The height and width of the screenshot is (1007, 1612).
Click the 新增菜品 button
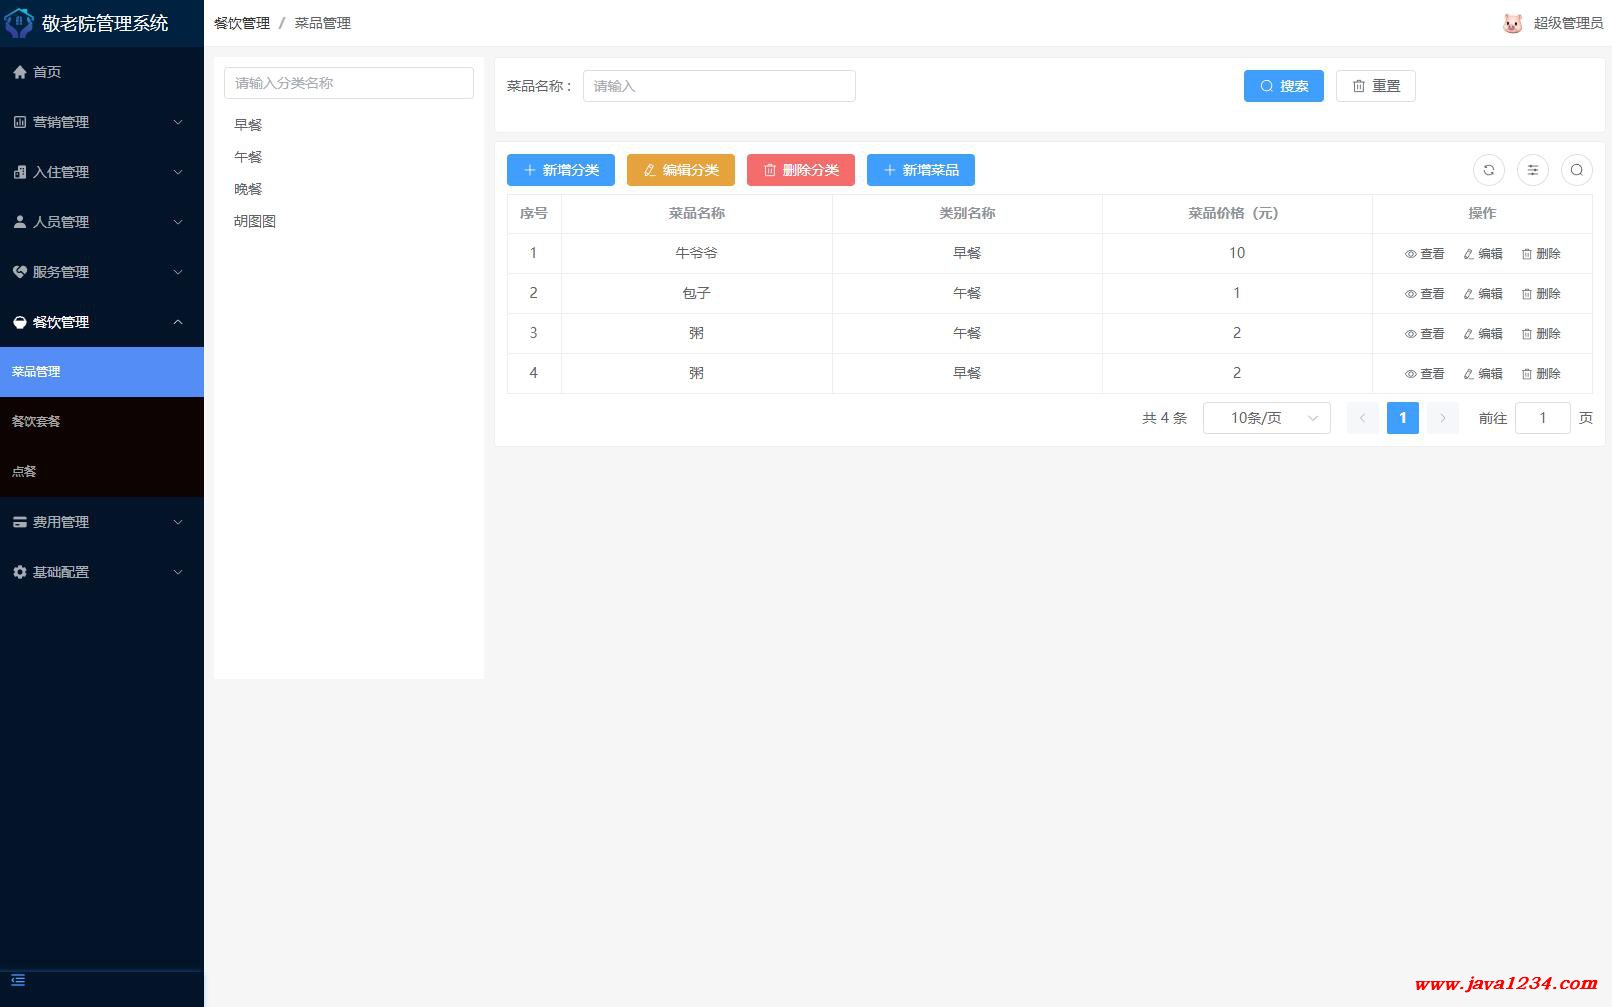click(x=920, y=170)
